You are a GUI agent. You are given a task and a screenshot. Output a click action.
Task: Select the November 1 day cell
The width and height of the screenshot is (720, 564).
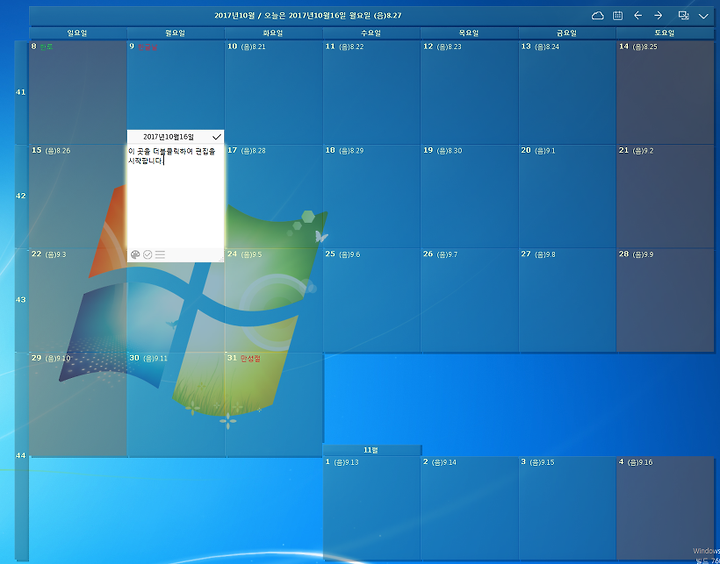(x=371, y=508)
